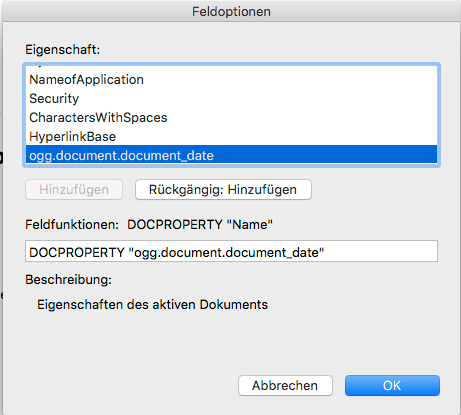Click the Rückgängig: Hinzufügen button
The width and height of the screenshot is (461, 415).
223,190
